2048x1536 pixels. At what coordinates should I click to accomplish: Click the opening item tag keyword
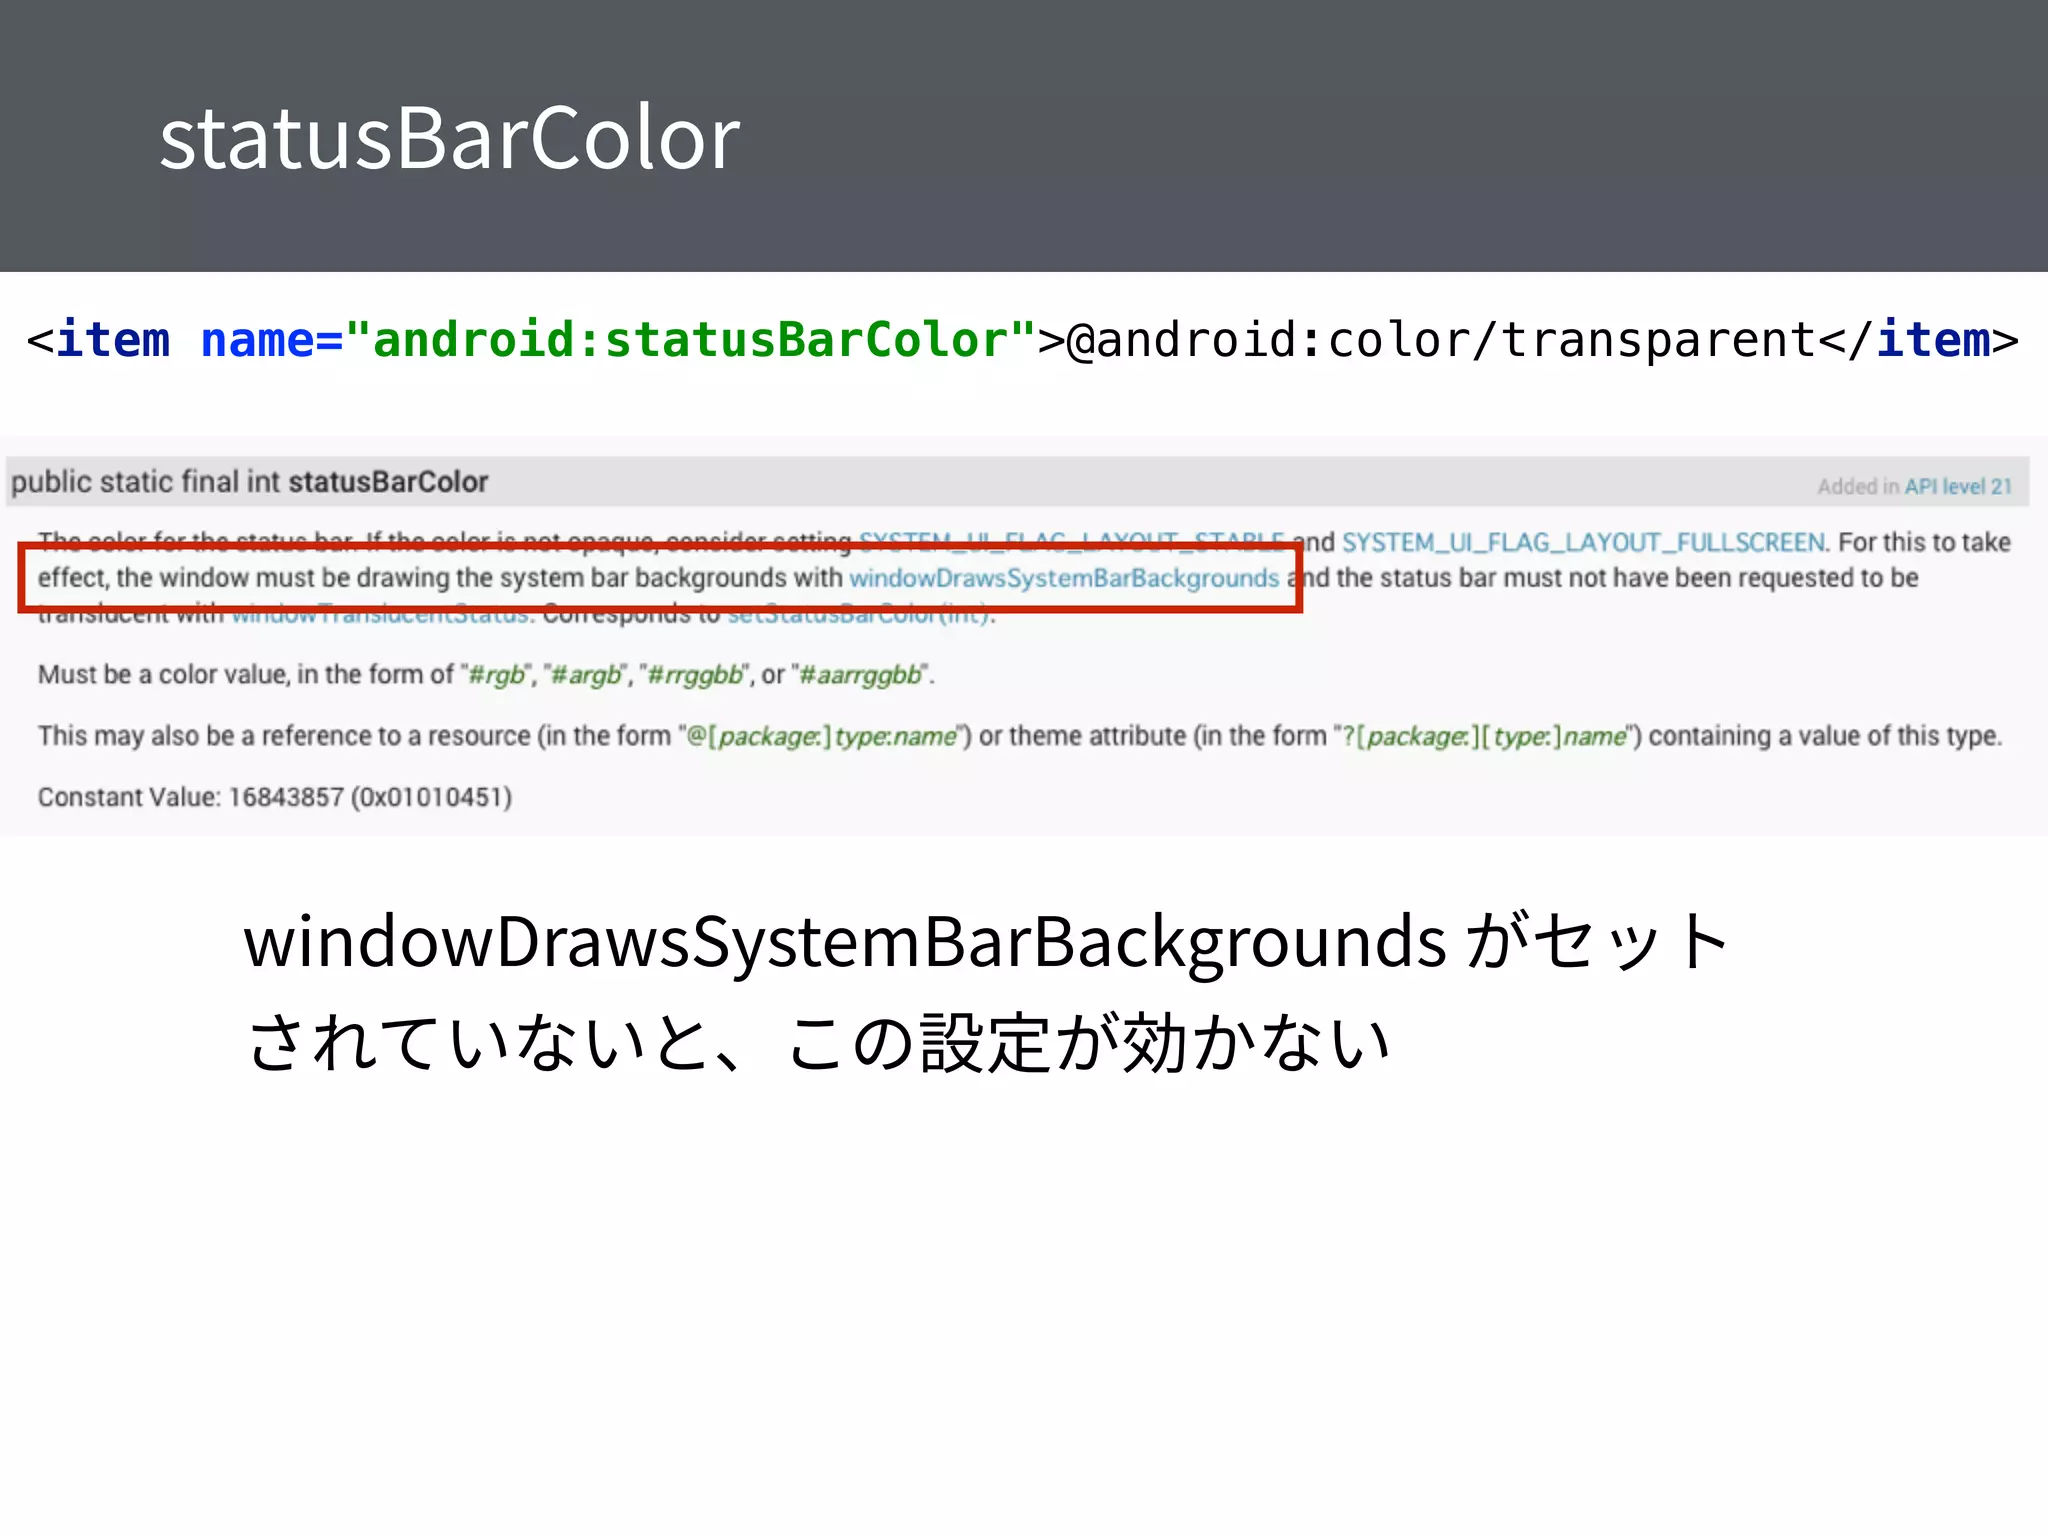tap(113, 340)
